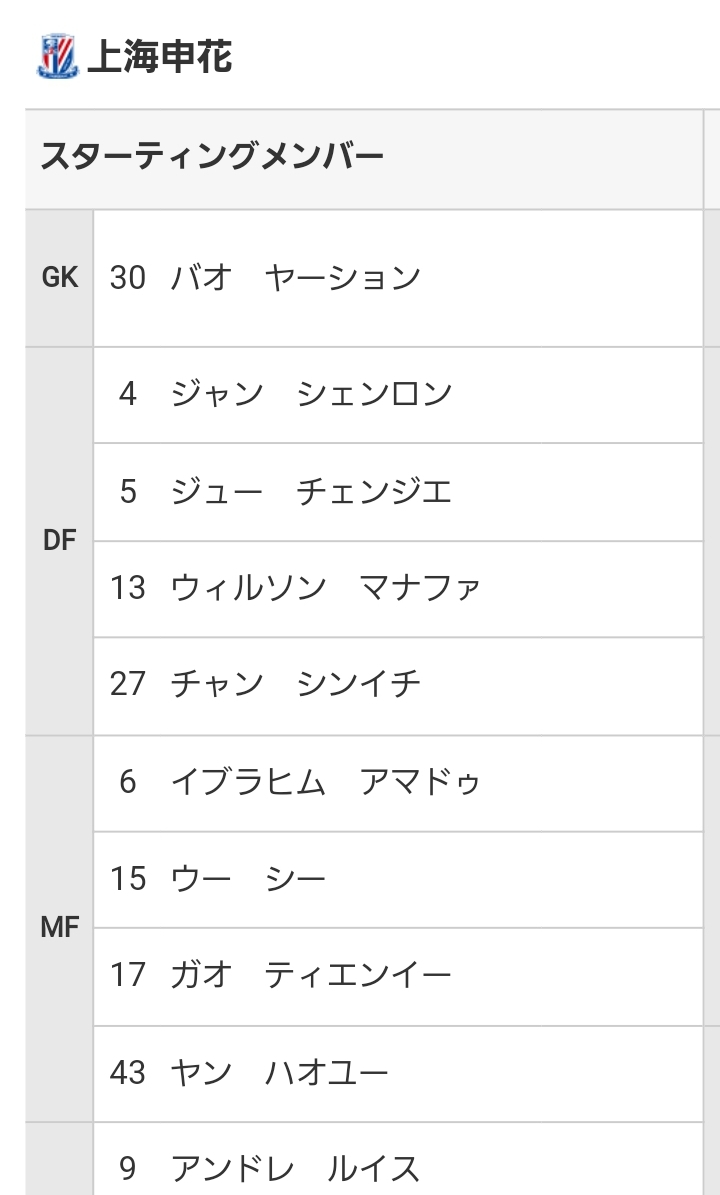The height and width of the screenshot is (1195, 720).
Task: Click jersey number 9 in the bottom row
Action: (x=128, y=1169)
